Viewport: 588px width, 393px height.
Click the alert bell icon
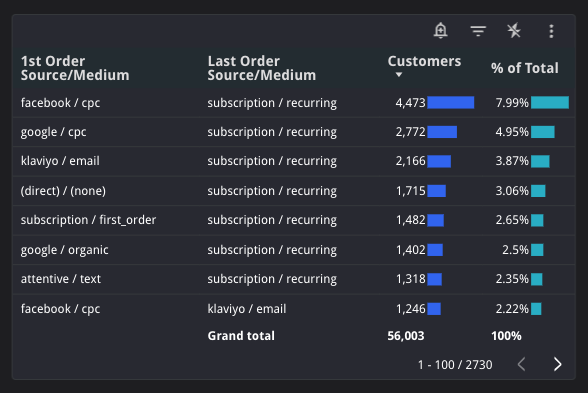pos(441,31)
